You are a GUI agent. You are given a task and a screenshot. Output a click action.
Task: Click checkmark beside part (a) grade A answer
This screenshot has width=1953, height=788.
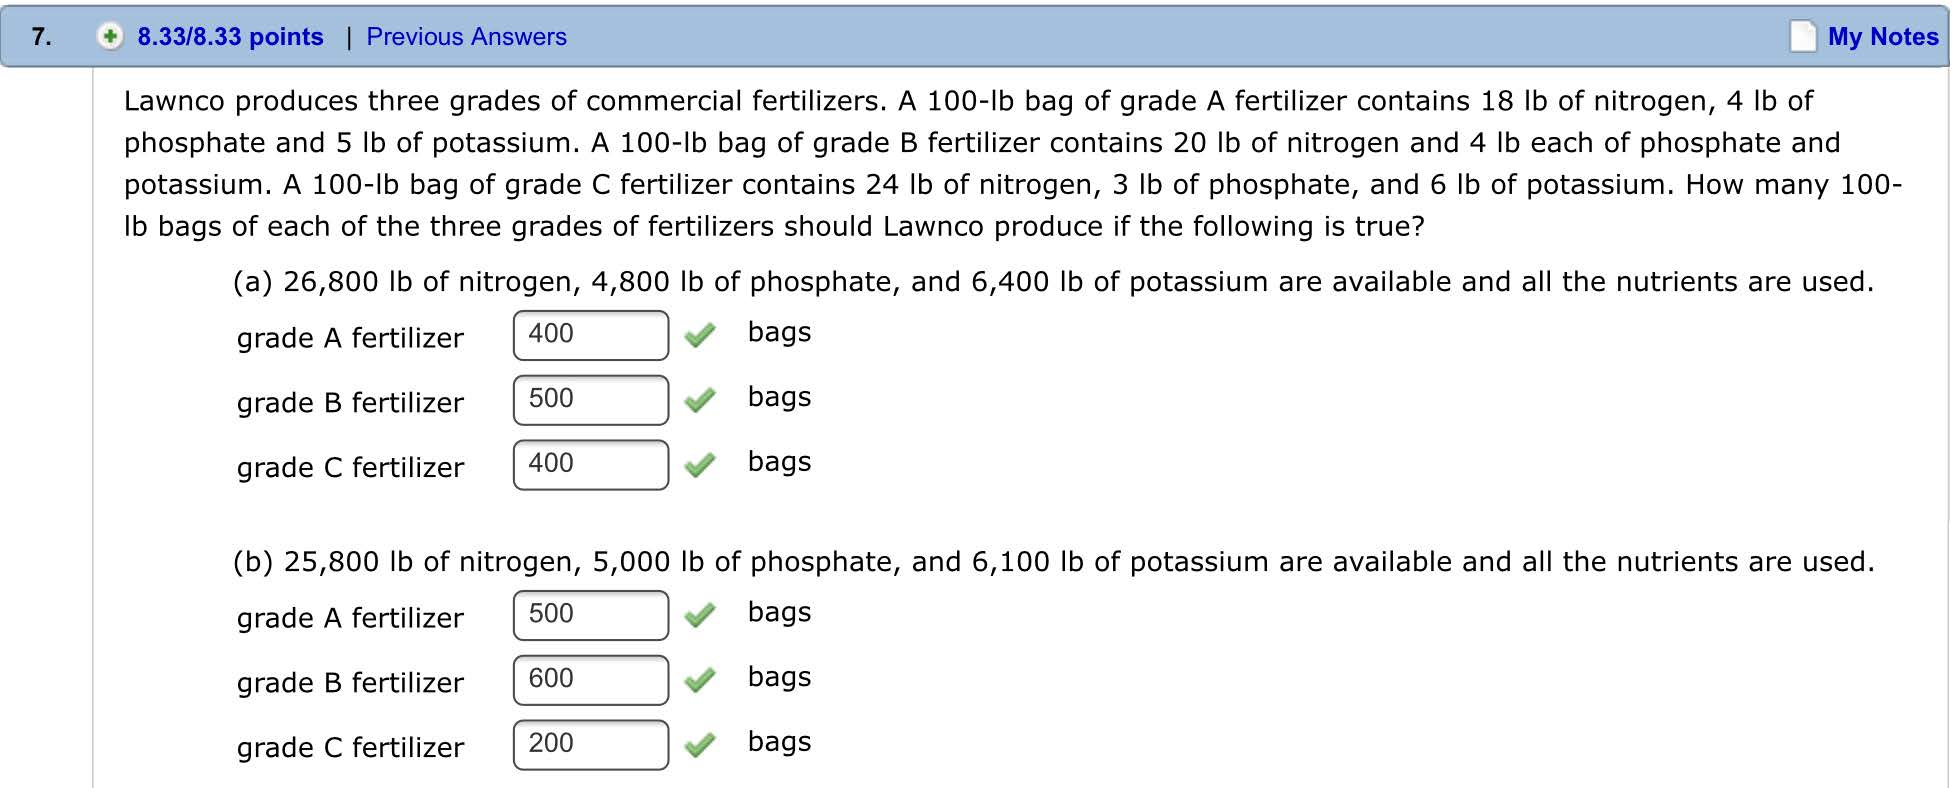[700, 335]
